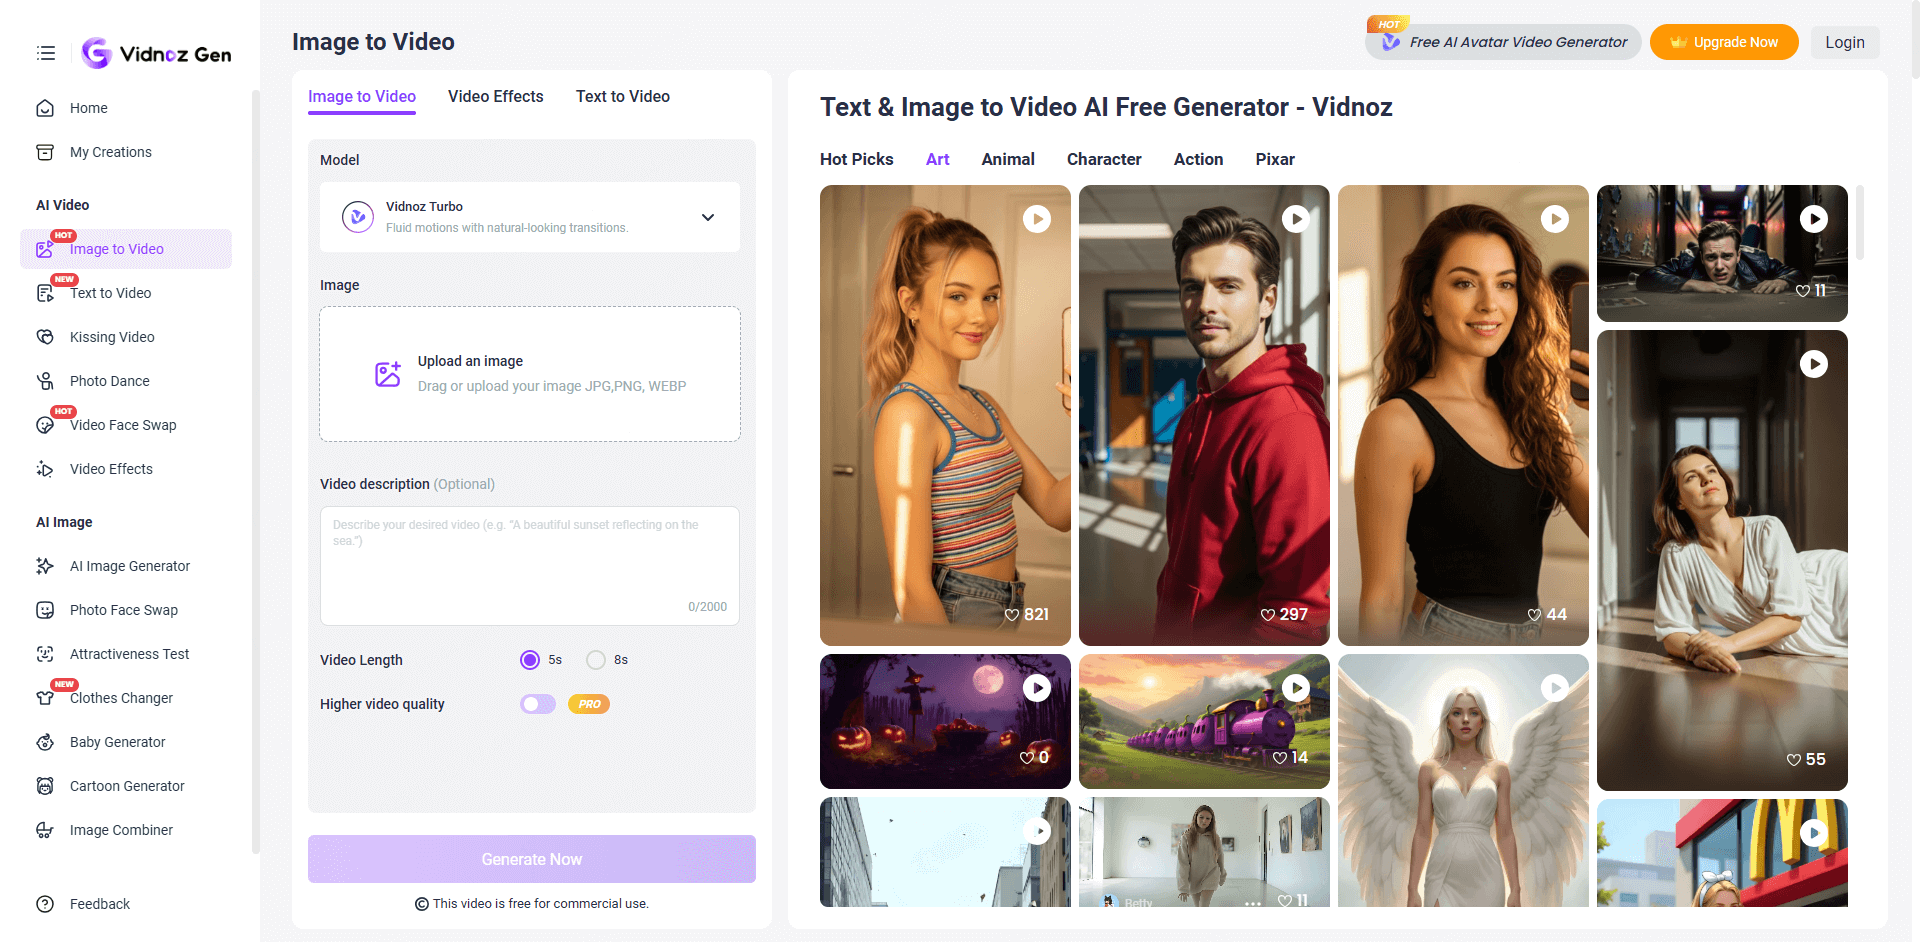This screenshot has height=942, width=1920.
Task: Open the purple train video thumbnail
Action: [x=1203, y=721]
